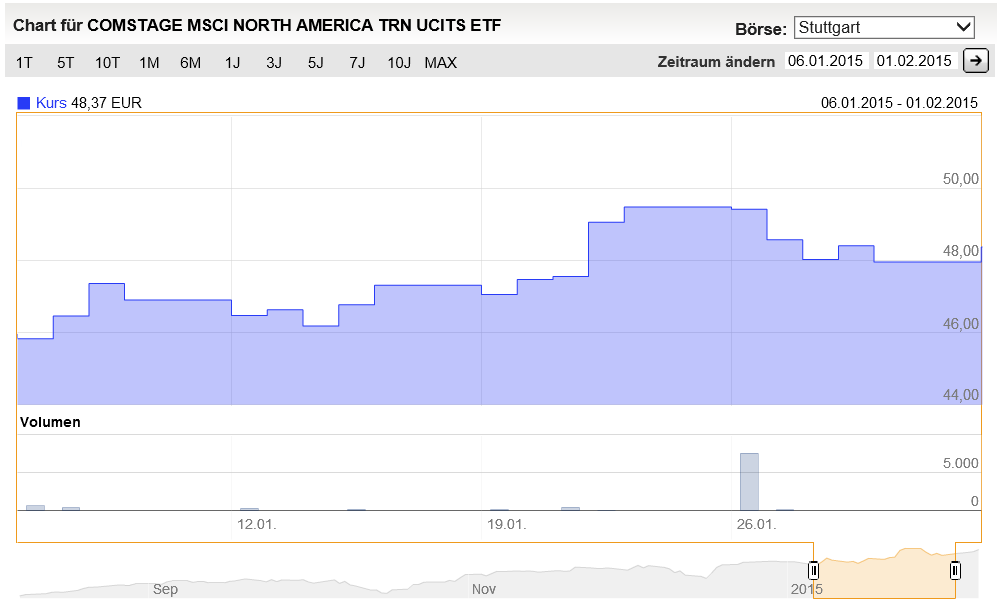Image resolution: width=1004 pixels, height=607 pixels.
Task: Display the 5J chart range
Action: pos(316,62)
